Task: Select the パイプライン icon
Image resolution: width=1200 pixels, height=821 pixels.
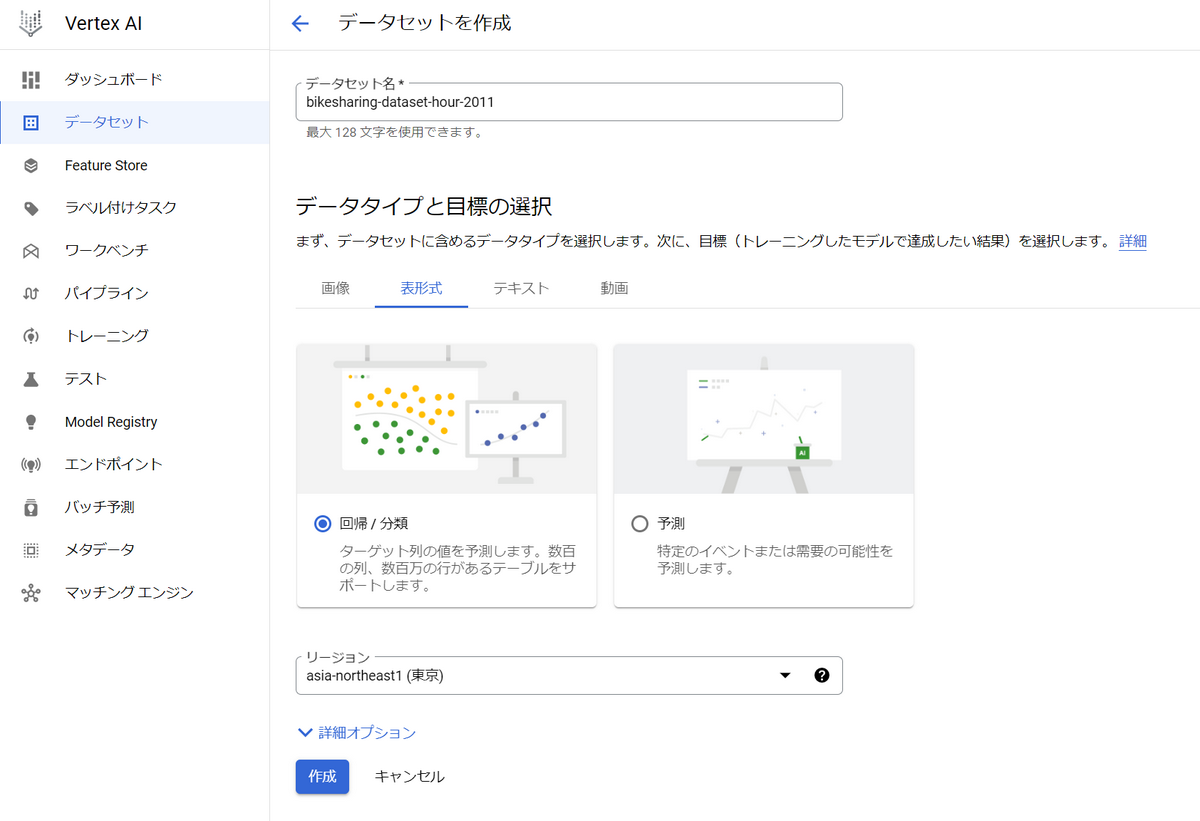Action: tap(31, 293)
